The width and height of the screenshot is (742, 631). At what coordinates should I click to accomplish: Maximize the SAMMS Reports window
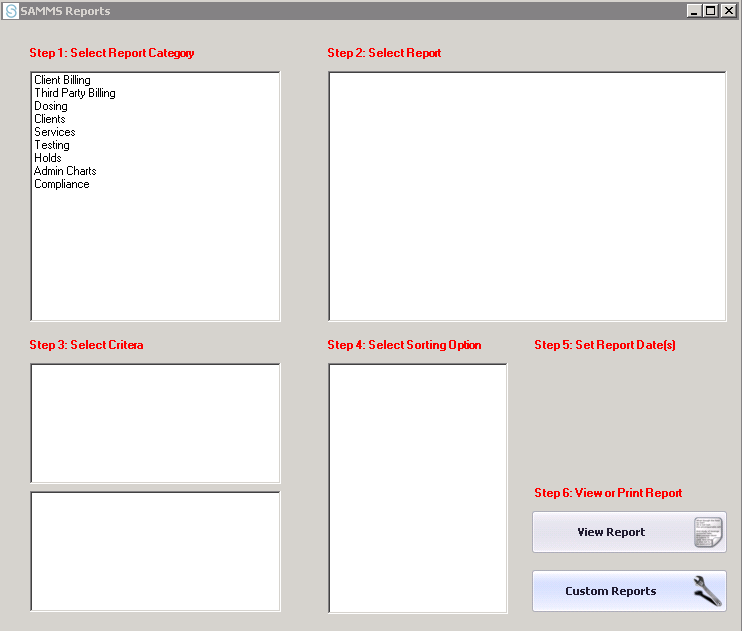point(711,10)
